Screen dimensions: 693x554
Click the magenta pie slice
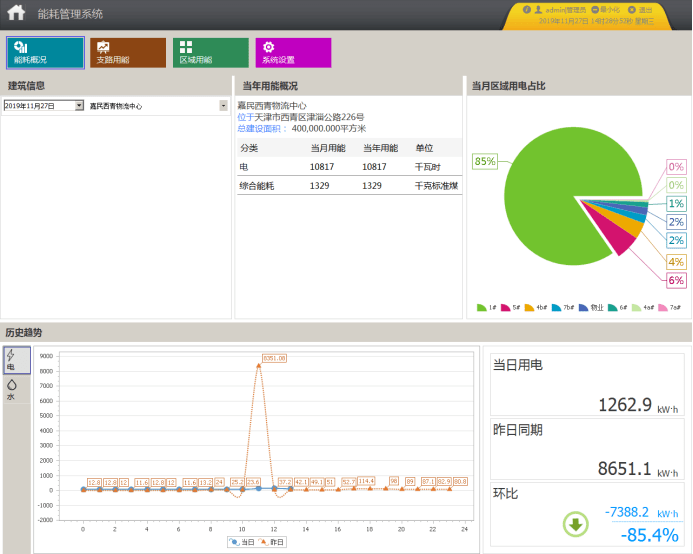coord(616,234)
